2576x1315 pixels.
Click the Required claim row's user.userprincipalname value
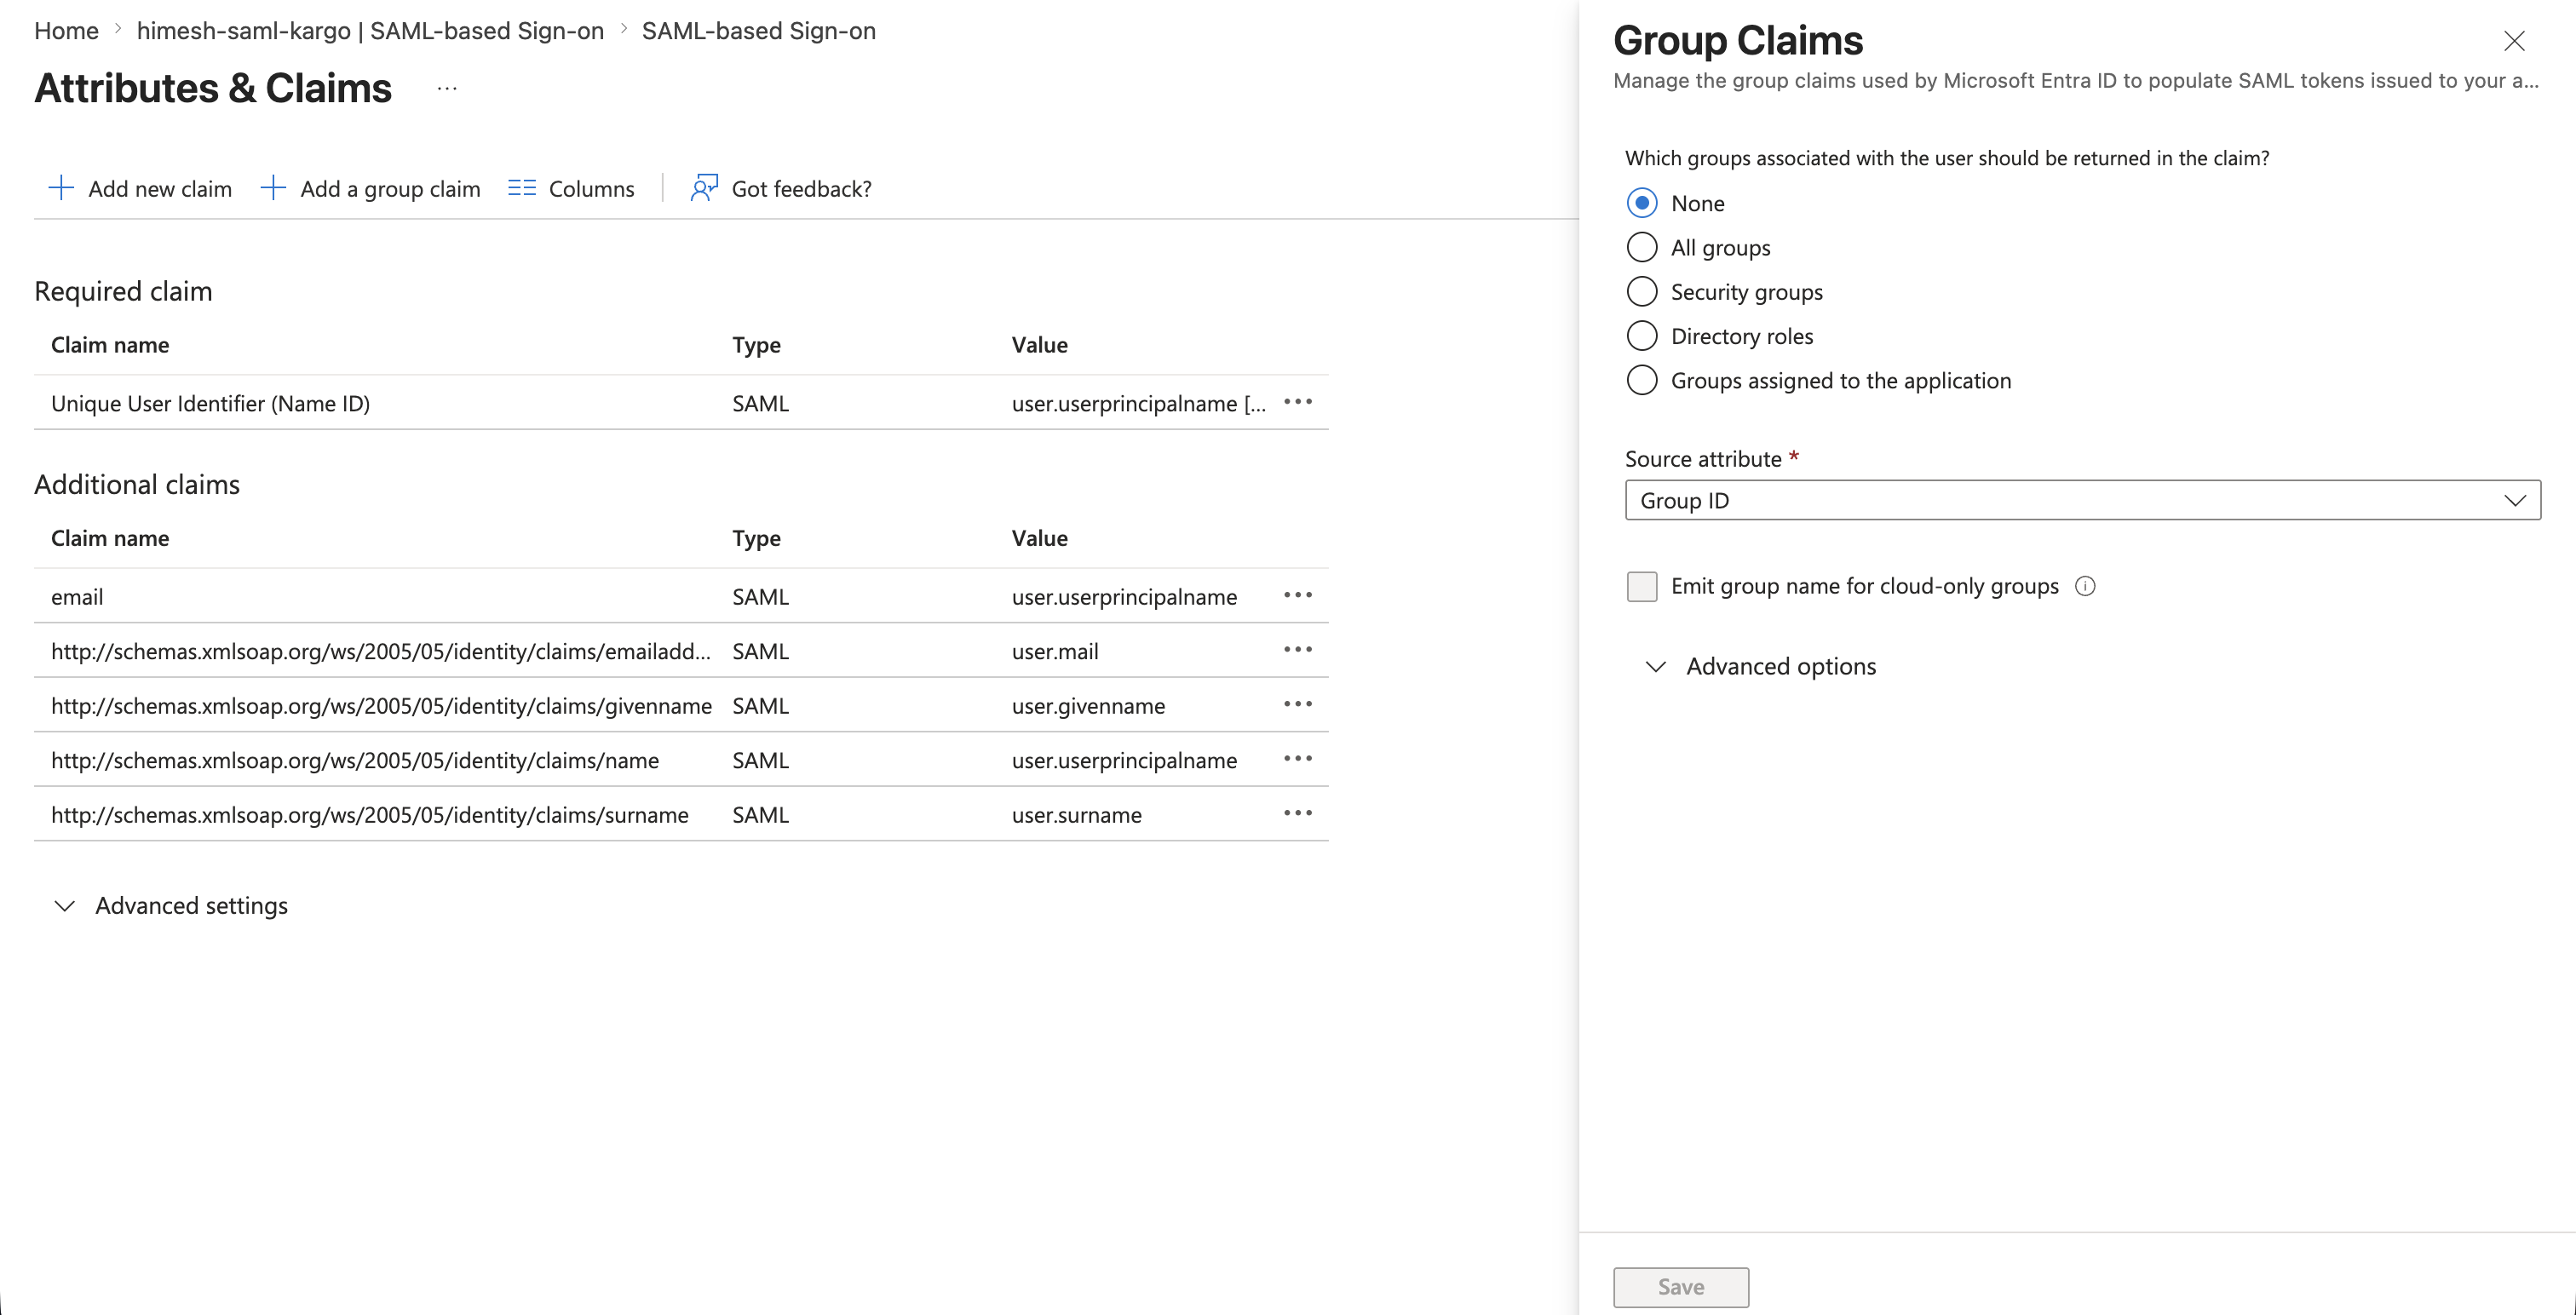(1138, 404)
